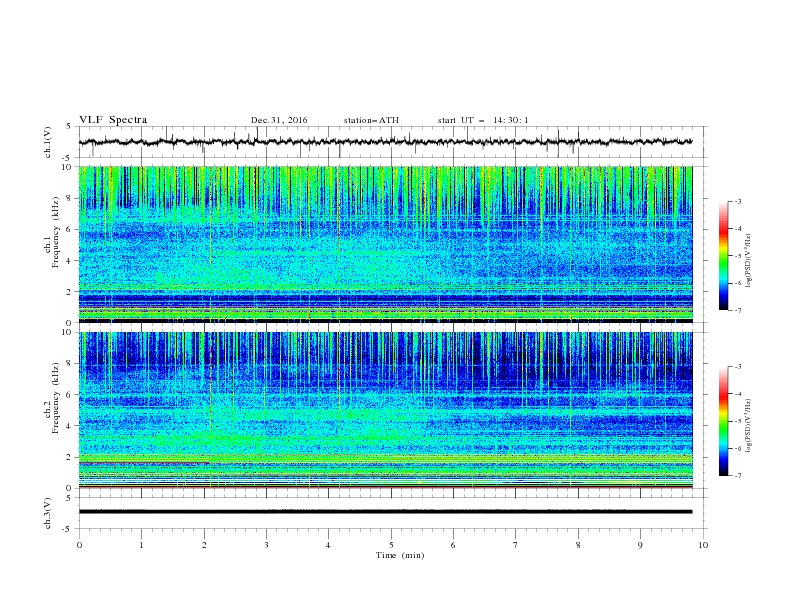
Task: Click the "-4" tick on ch.2 colorbar
Action: [737, 394]
